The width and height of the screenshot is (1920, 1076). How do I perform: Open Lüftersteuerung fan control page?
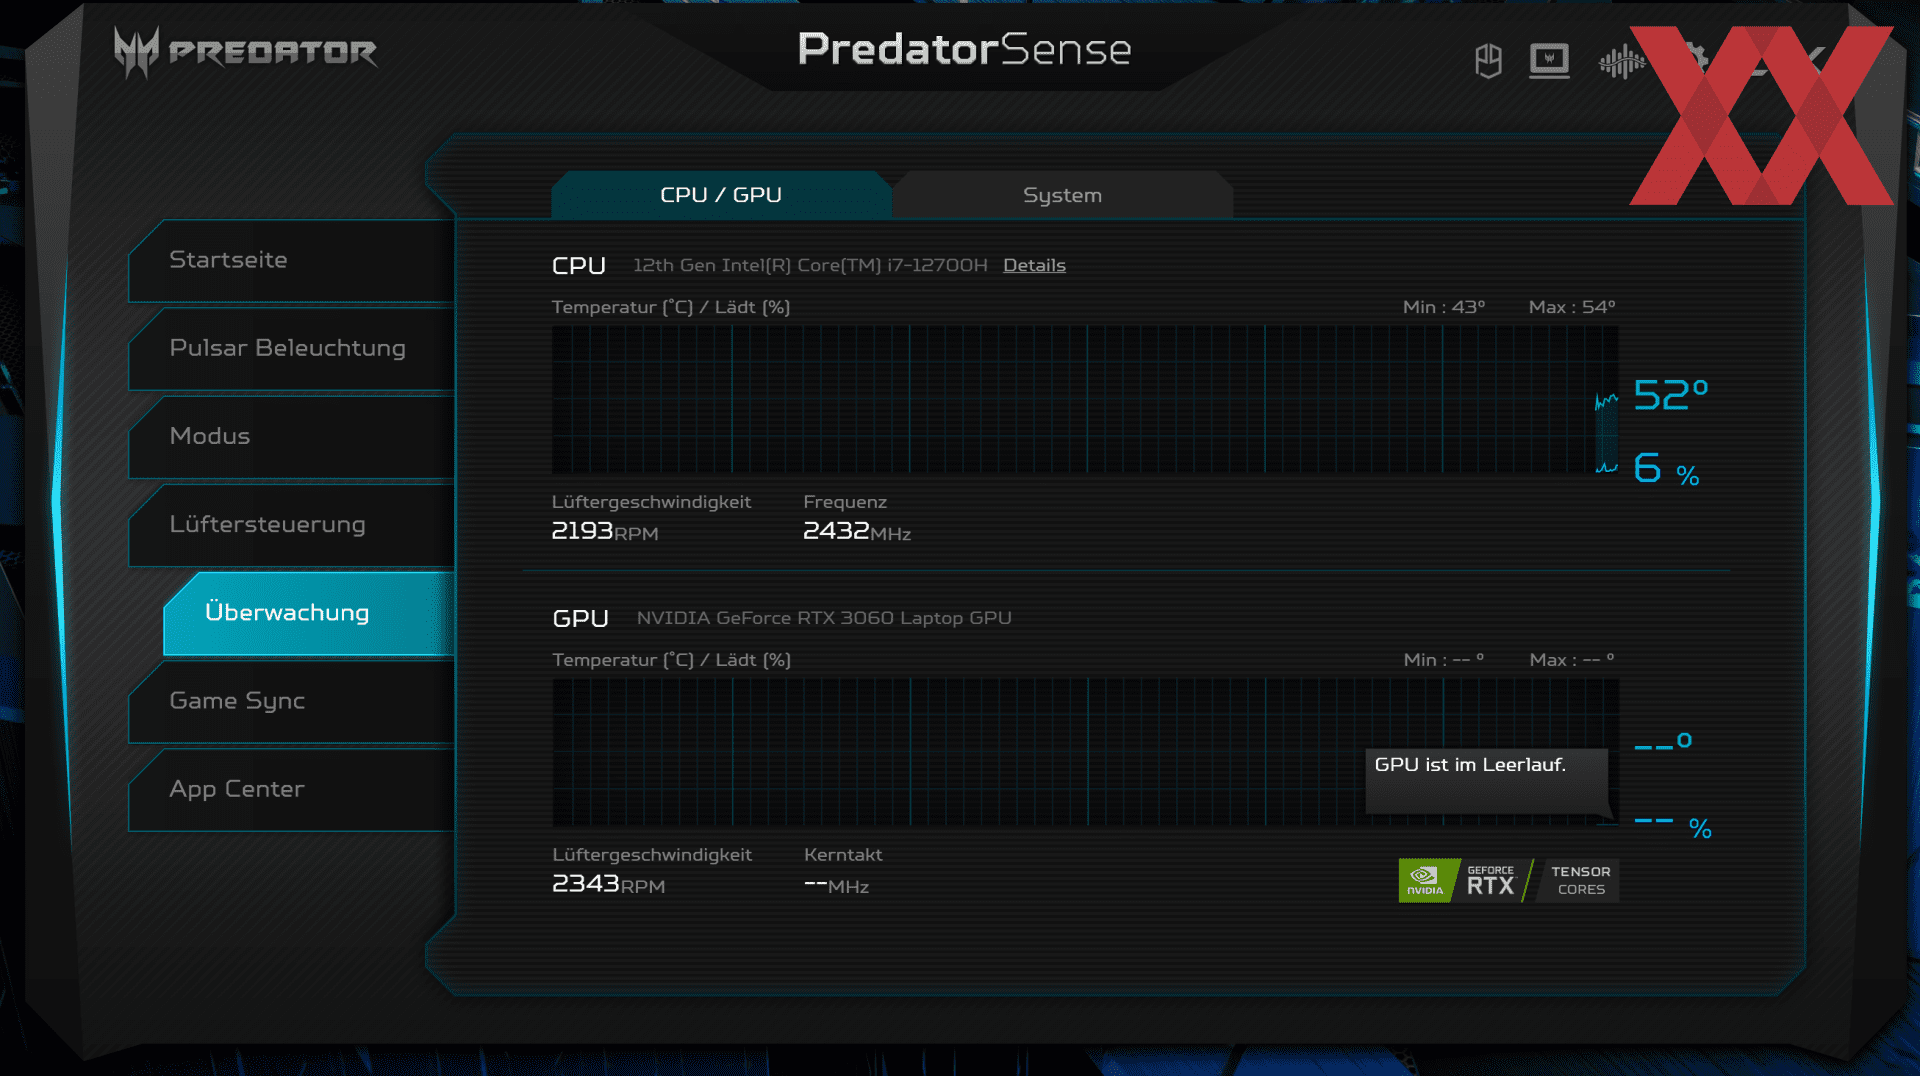tap(291, 524)
